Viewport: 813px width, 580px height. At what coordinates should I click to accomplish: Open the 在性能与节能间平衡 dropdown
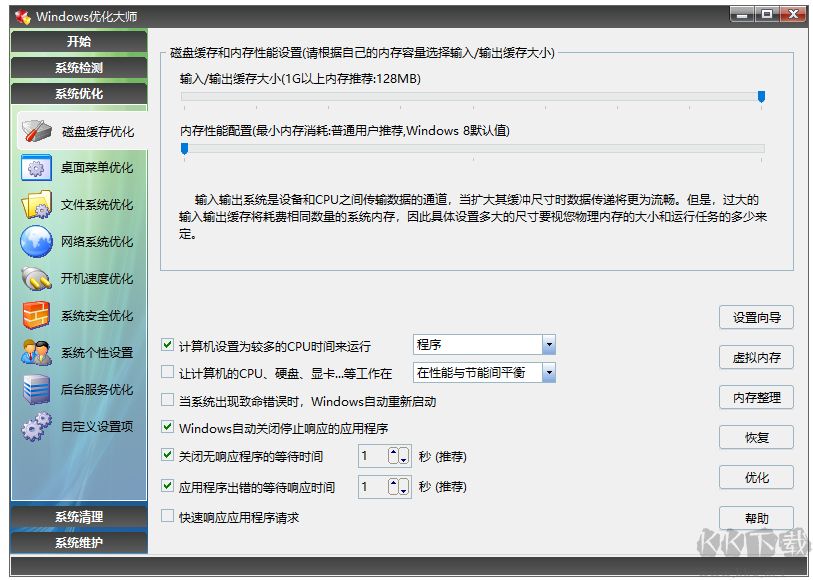pyautogui.click(x=549, y=373)
